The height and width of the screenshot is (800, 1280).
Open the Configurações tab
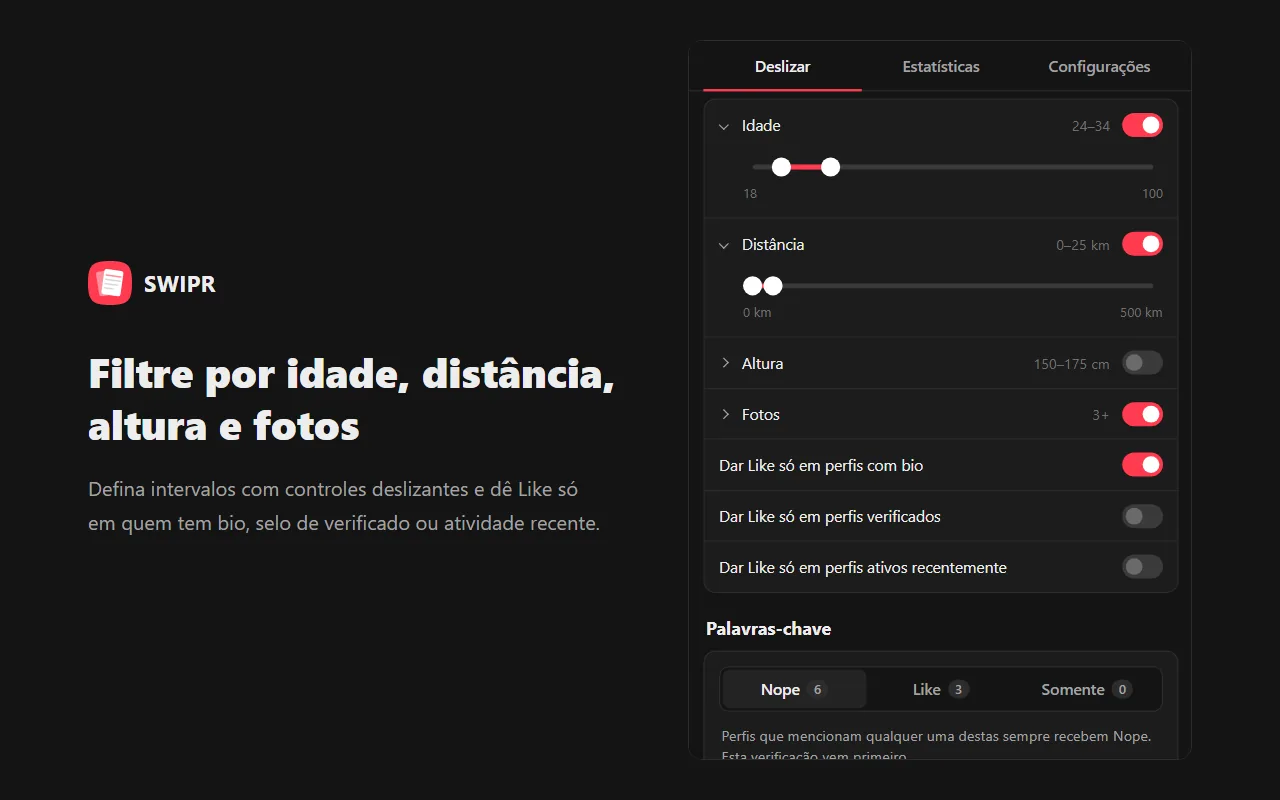pyautogui.click(x=1099, y=67)
